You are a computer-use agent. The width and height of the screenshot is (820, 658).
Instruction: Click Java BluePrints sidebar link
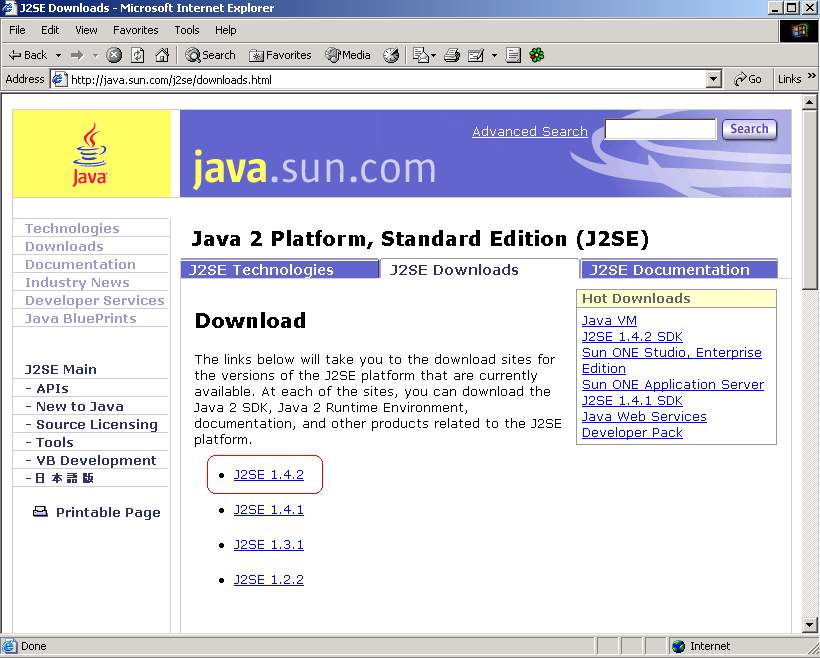tap(81, 318)
